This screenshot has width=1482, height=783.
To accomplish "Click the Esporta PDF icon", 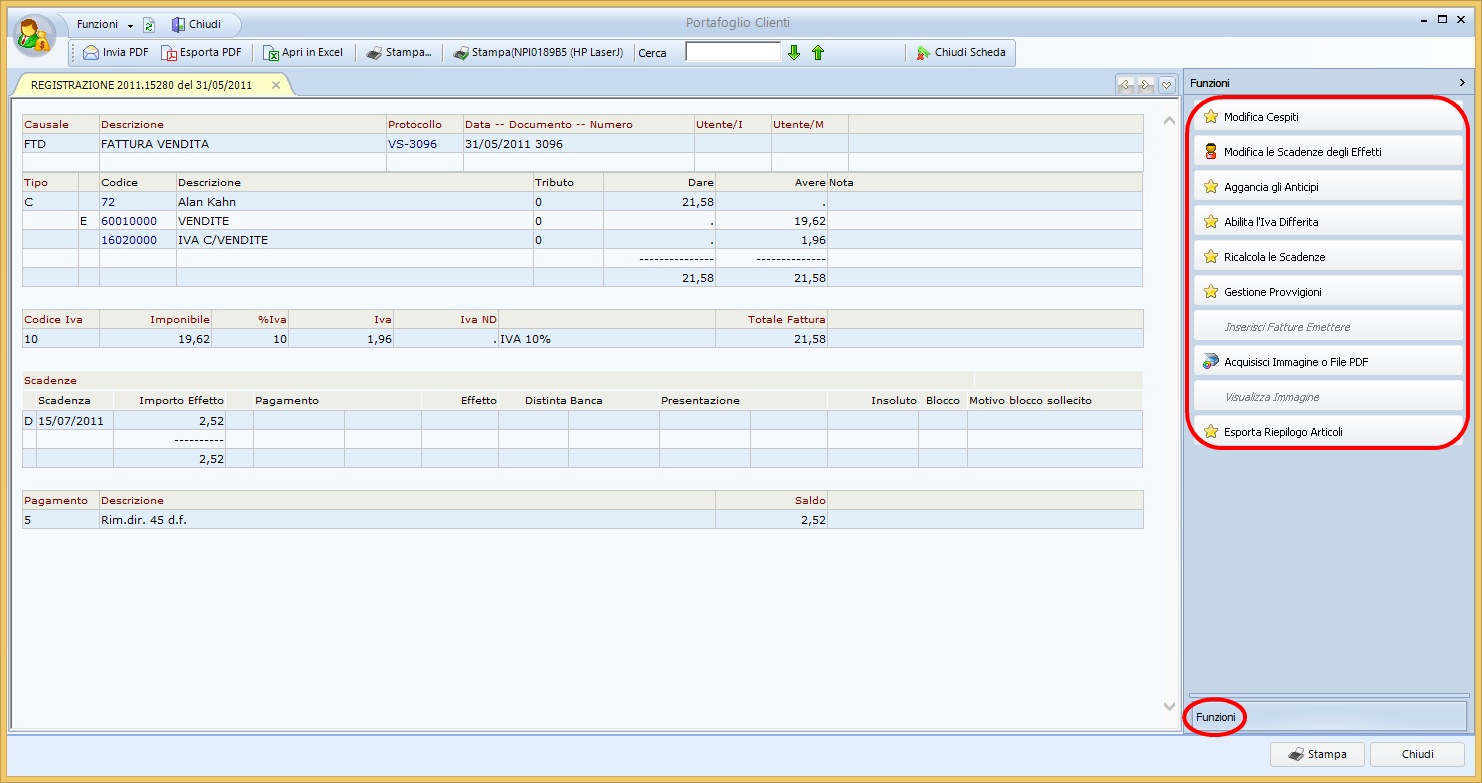I will point(169,53).
